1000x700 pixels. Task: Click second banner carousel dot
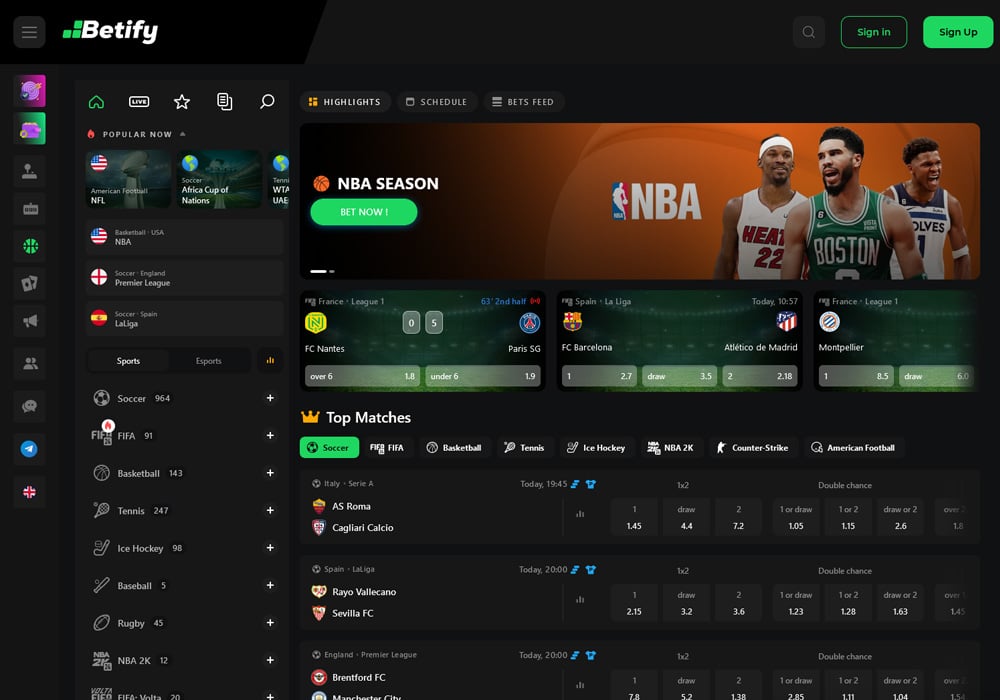coord(332,272)
